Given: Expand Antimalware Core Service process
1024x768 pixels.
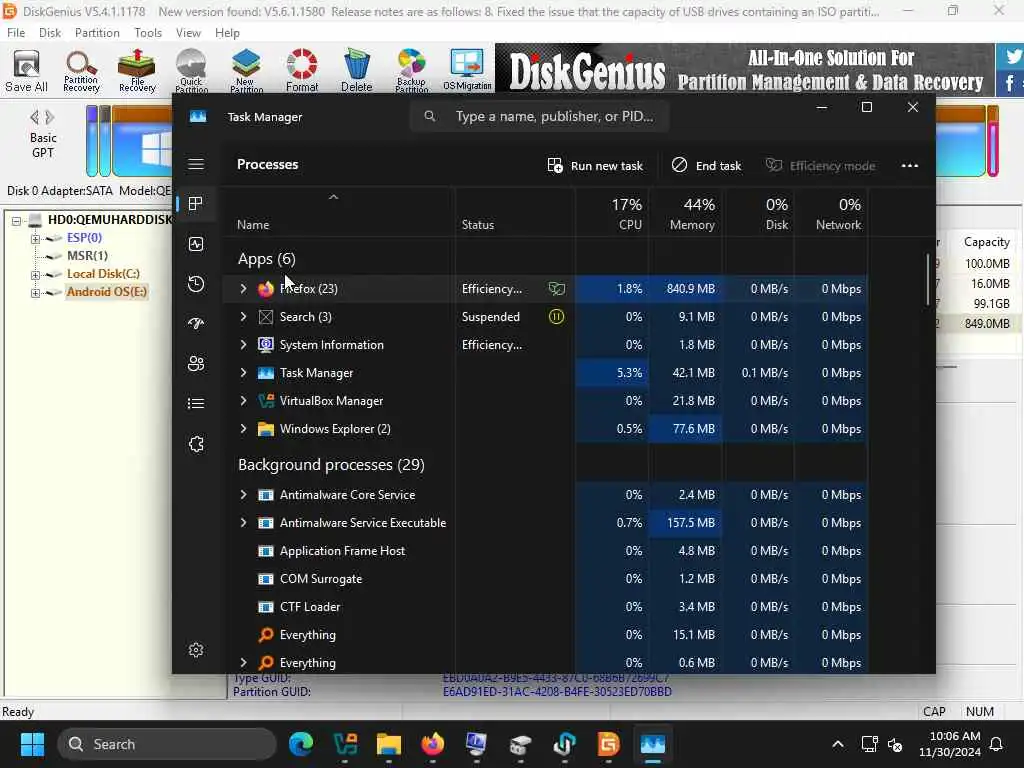Looking at the screenshot, I should pyautogui.click(x=243, y=495).
